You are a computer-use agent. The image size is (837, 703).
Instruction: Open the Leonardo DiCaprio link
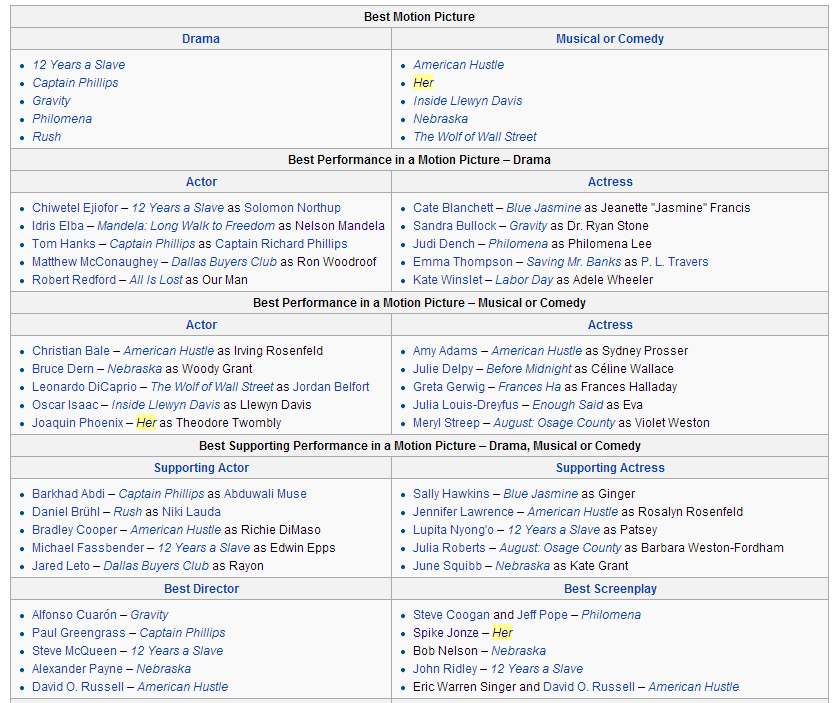click(x=84, y=388)
